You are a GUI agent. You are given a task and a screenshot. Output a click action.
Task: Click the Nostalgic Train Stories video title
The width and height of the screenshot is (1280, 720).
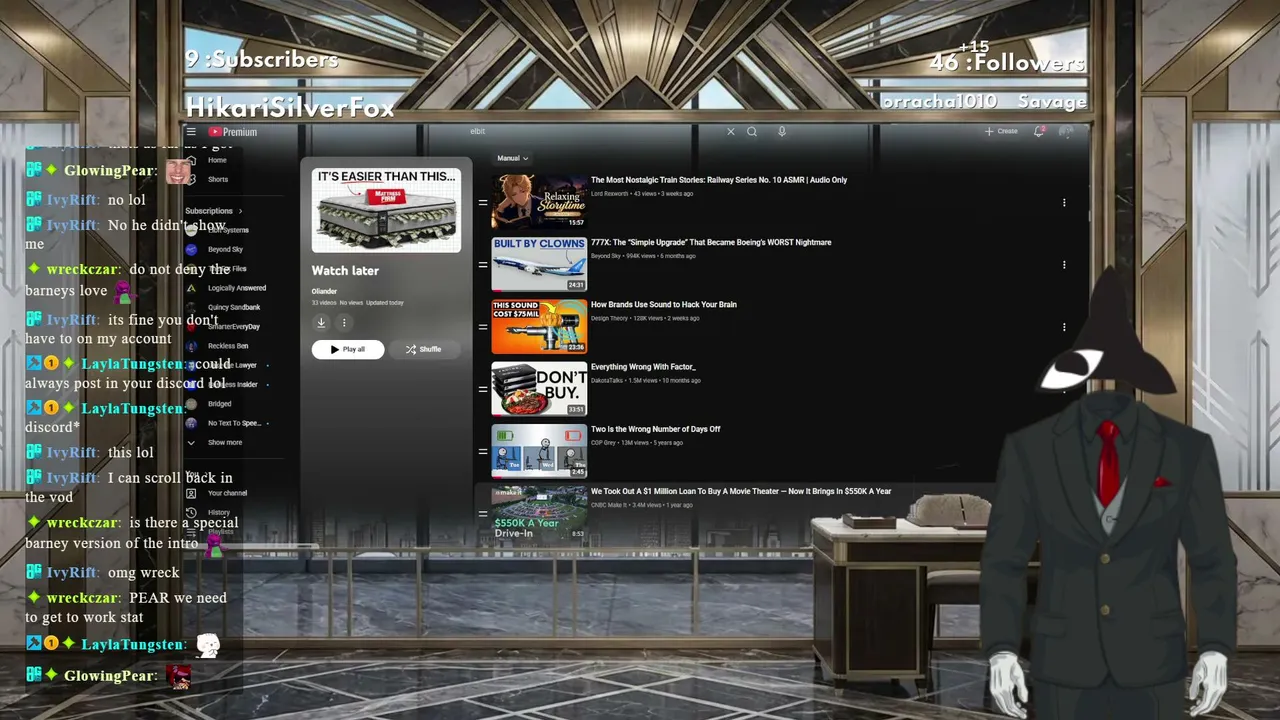[719, 180]
